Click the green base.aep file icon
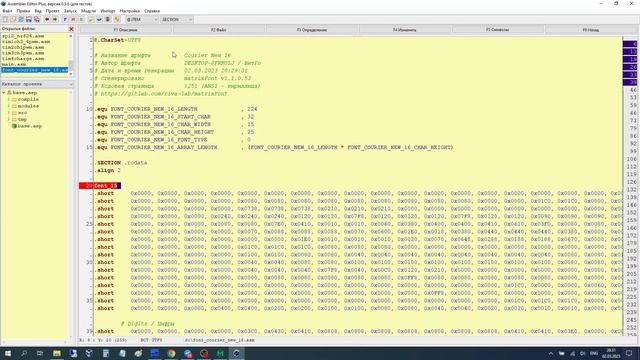 click(x=14, y=126)
